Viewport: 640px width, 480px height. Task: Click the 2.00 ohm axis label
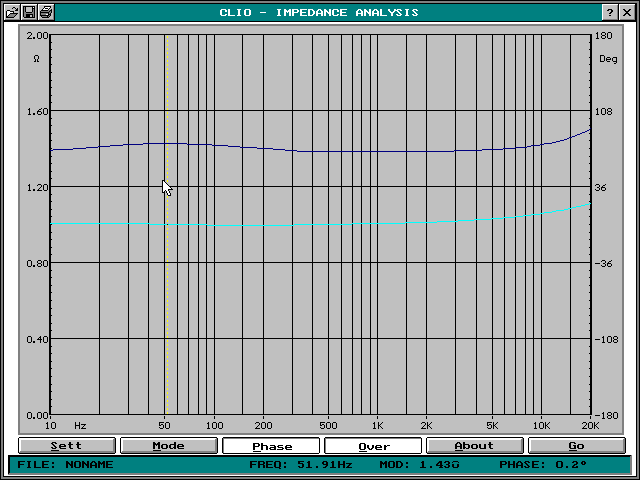click(x=37, y=36)
